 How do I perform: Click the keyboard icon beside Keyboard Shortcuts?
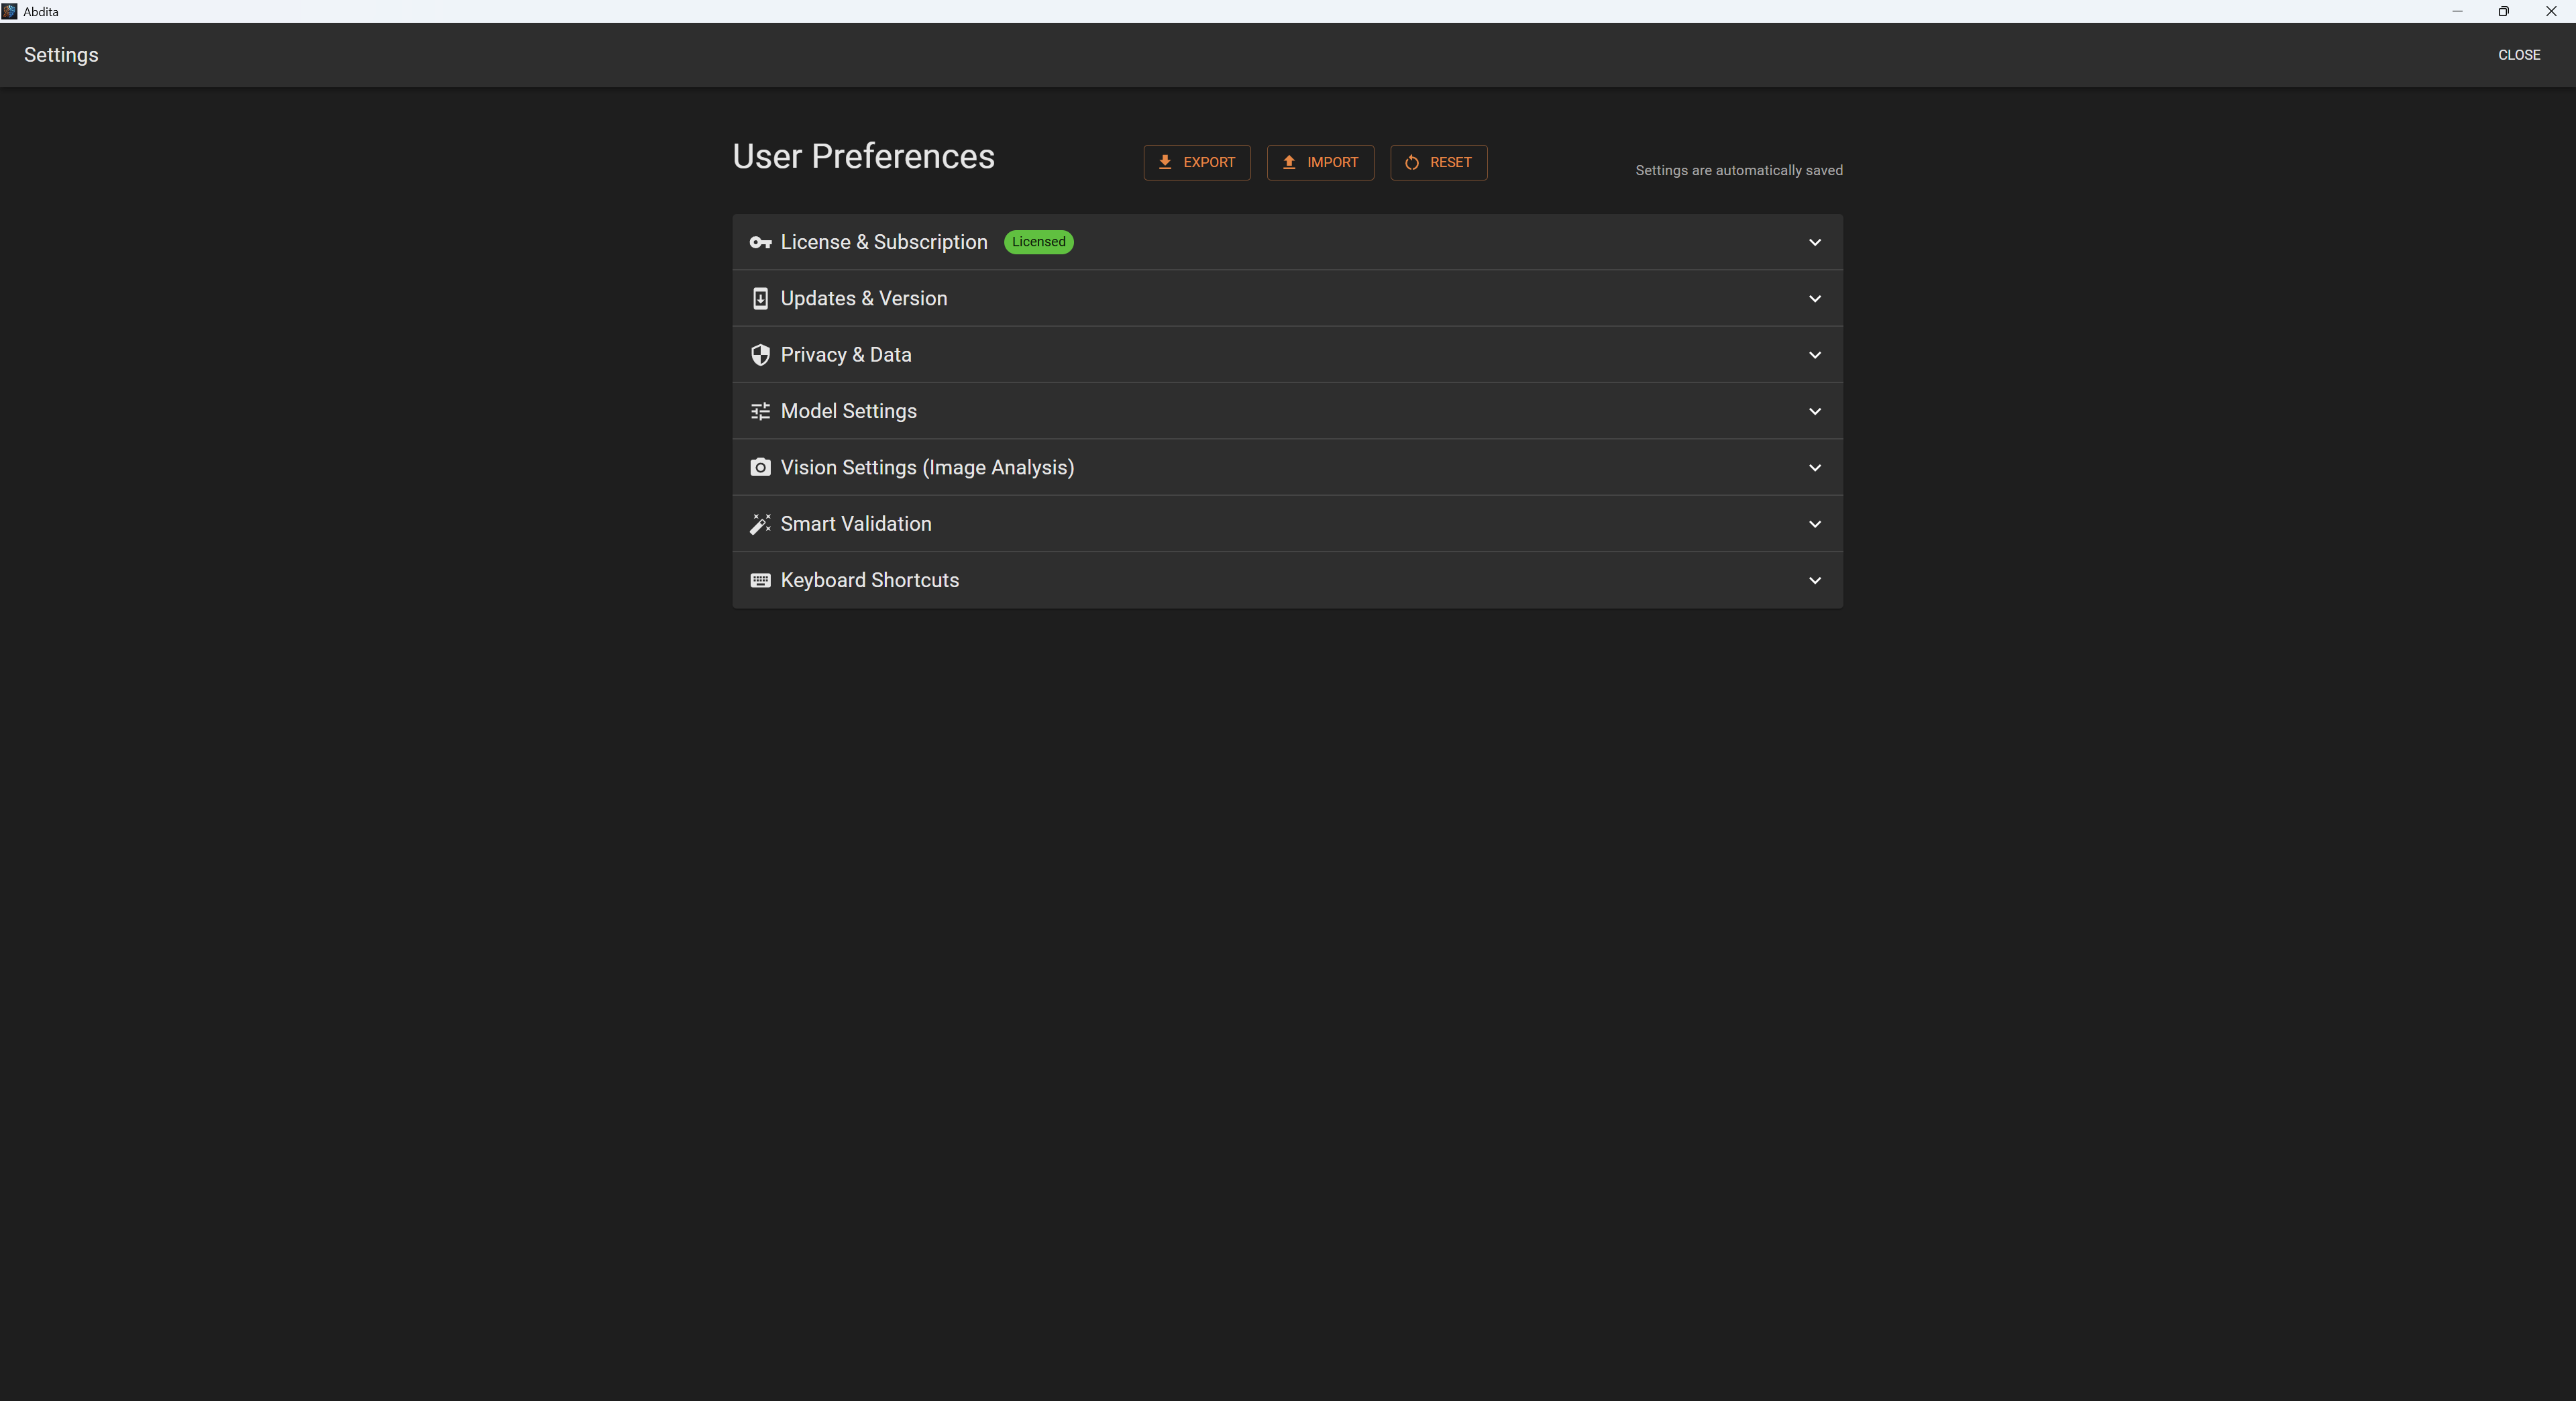tap(760, 580)
